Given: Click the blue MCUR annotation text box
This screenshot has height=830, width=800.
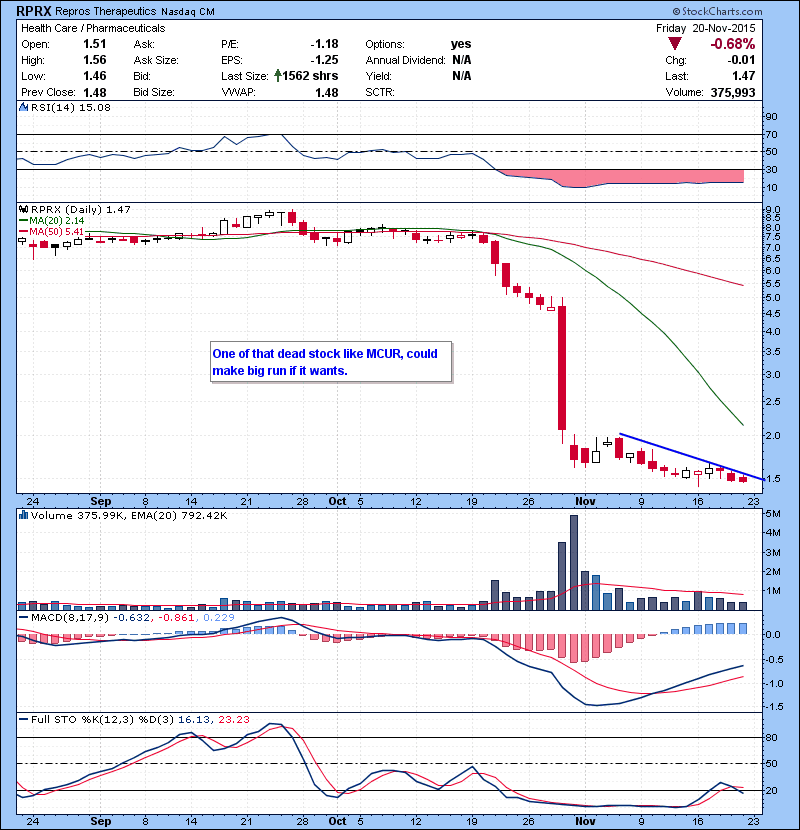Looking at the screenshot, I should click(331, 362).
